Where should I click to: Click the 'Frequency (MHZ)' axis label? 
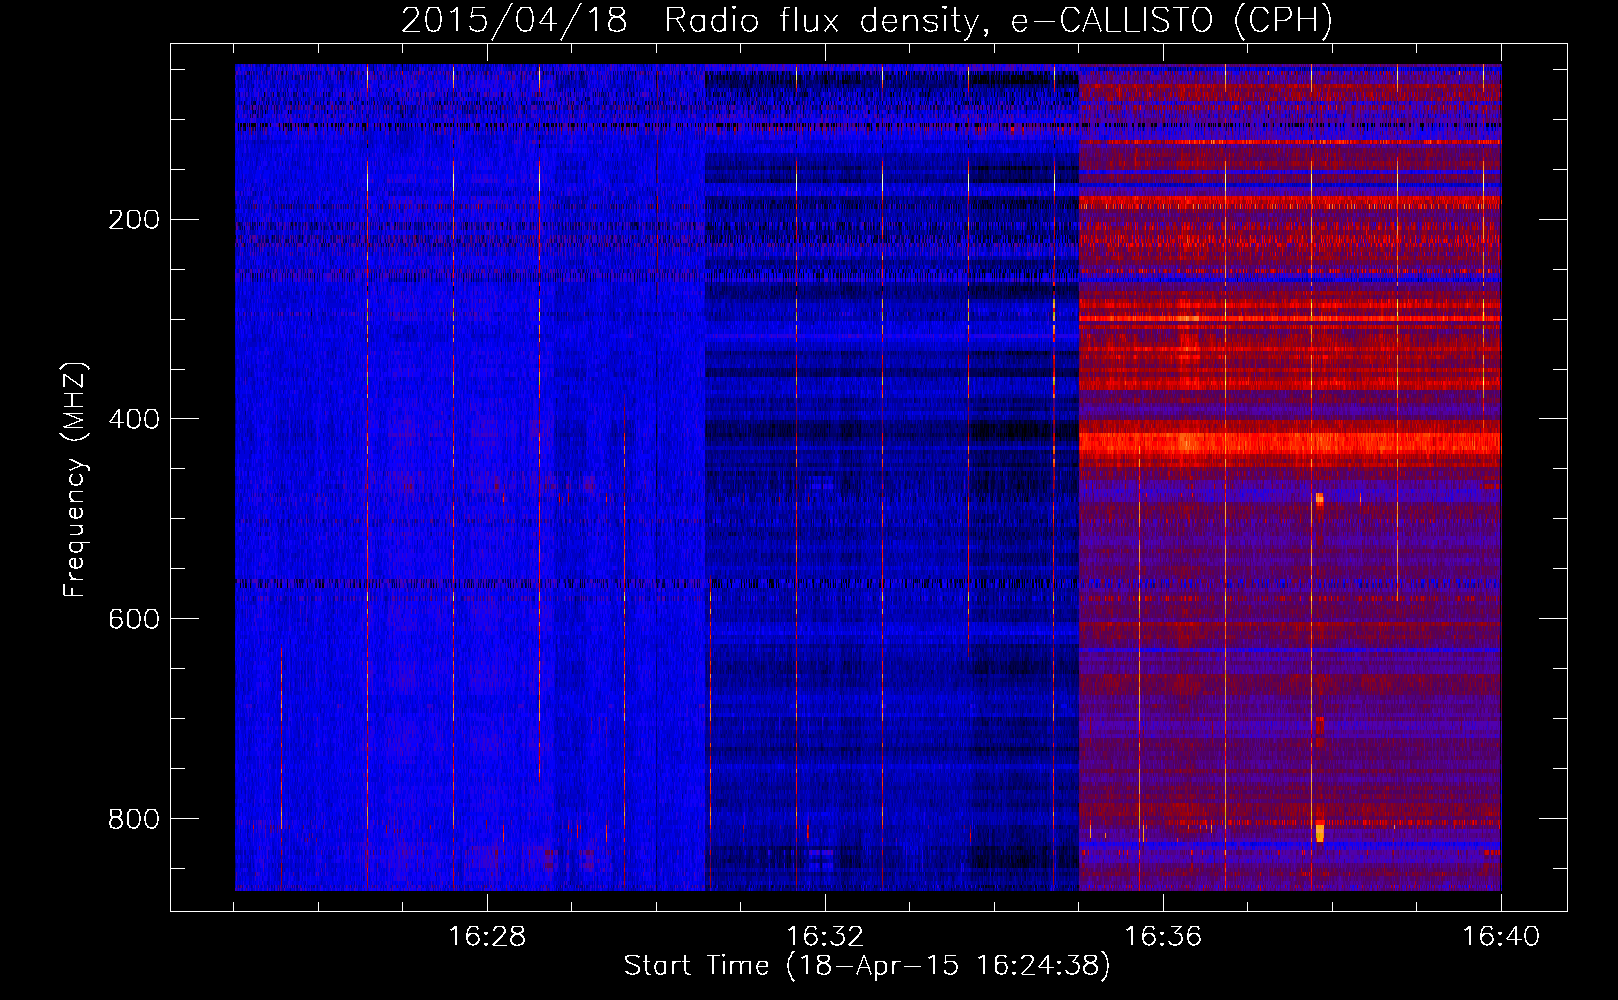(x=75, y=479)
